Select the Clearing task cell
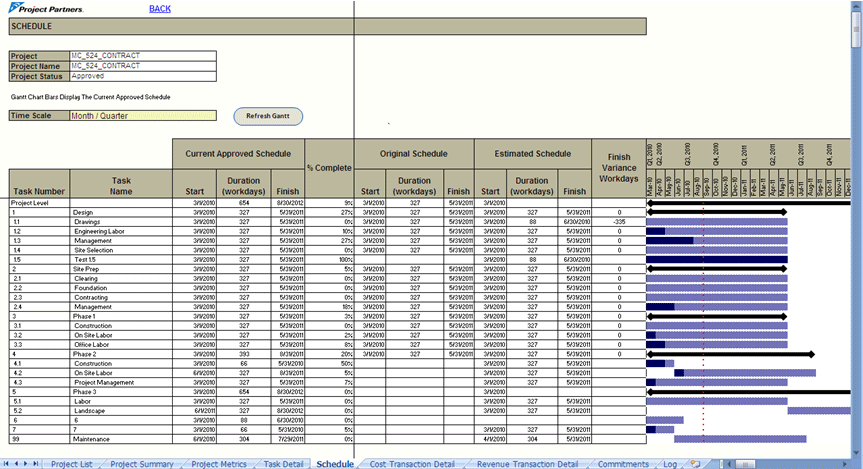 coord(121,279)
